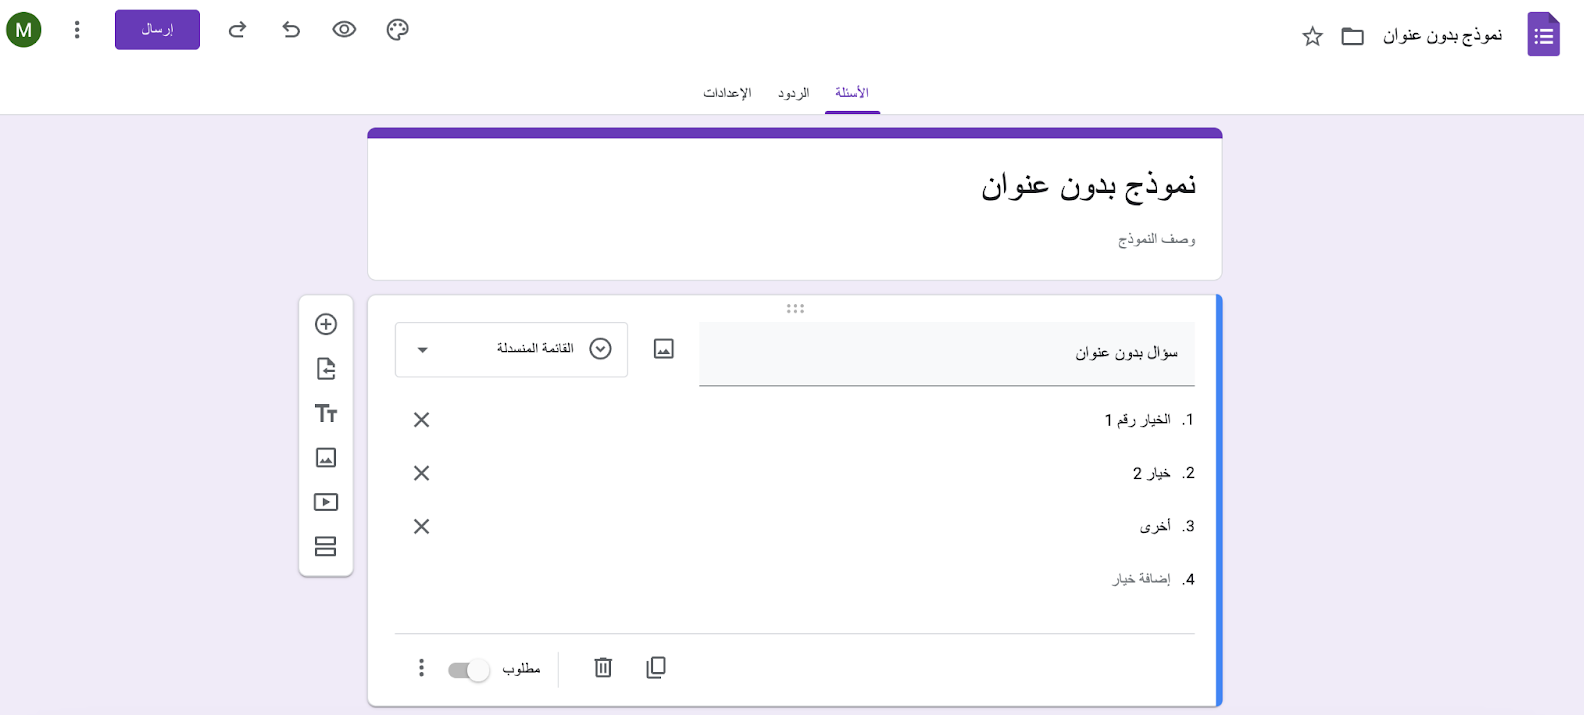1584x715 pixels.
Task: Toggle the required (مطلوب) switch
Action: [x=468, y=670]
